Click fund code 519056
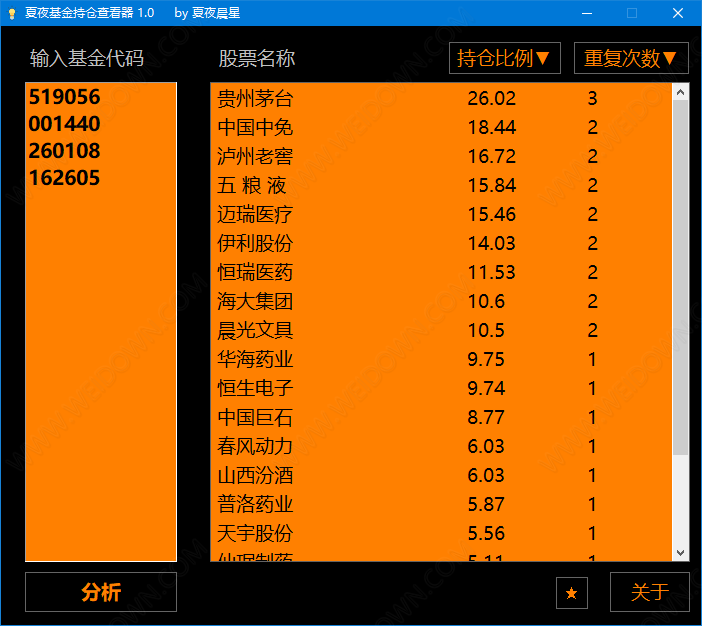Viewport: 702px width, 626px height. pos(64,97)
